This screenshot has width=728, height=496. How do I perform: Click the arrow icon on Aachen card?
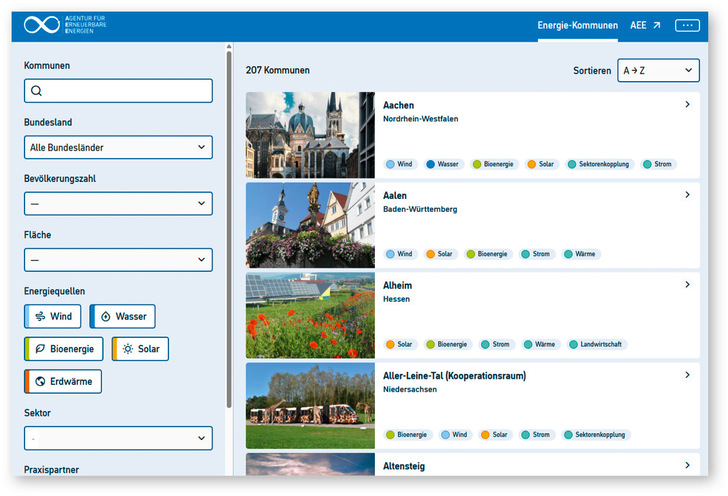(687, 105)
